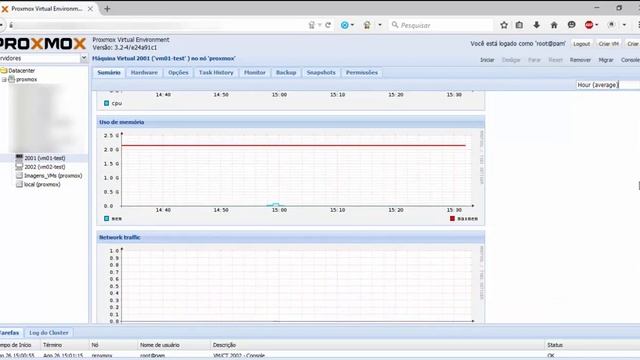640x360 pixels.
Task: Open the dropdown beside the blue extension icon
Action: pyautogui.click(x=352, y=25)
